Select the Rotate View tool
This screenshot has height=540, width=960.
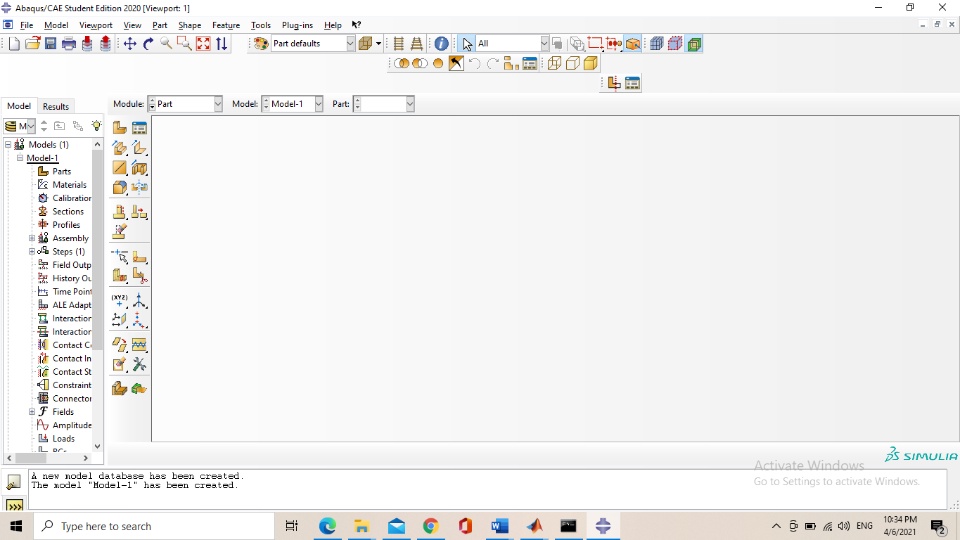[x=148, y=43]
